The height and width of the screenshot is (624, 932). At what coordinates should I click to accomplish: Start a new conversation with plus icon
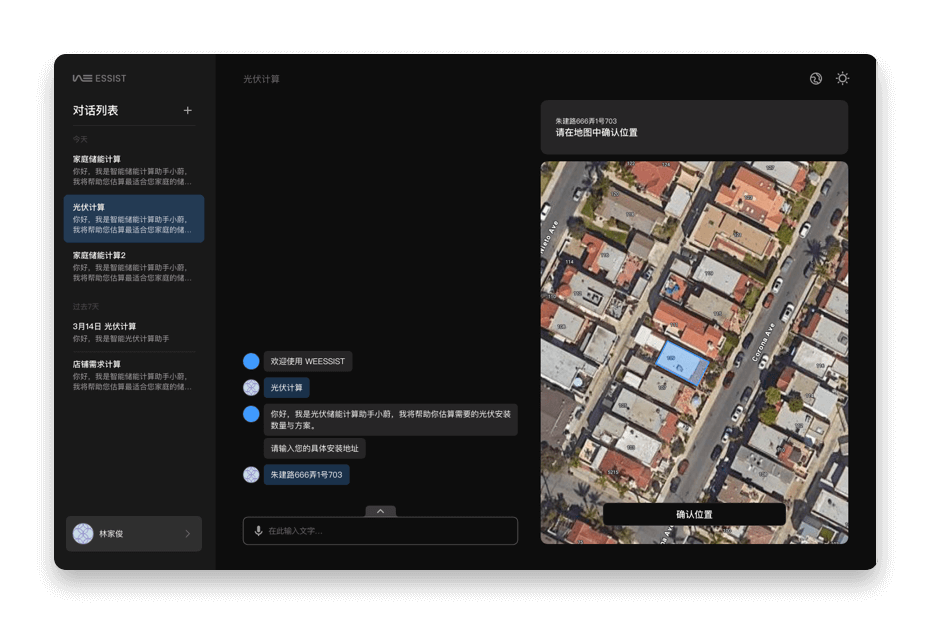[188, 111]
